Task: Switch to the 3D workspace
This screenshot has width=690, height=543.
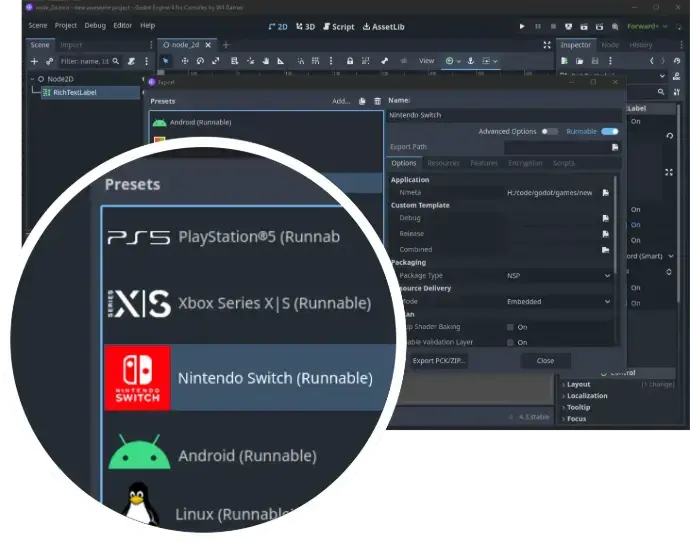Action: (x=305, y=27)
